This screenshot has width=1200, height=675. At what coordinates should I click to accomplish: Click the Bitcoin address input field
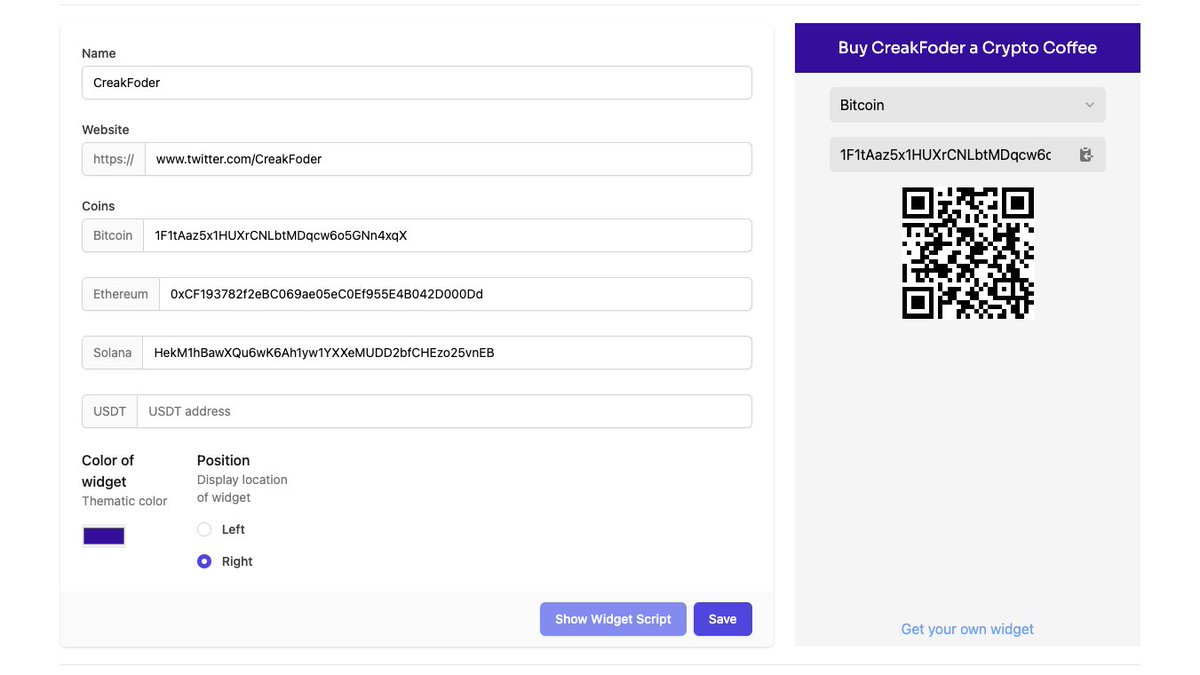(x=447, y=236)
